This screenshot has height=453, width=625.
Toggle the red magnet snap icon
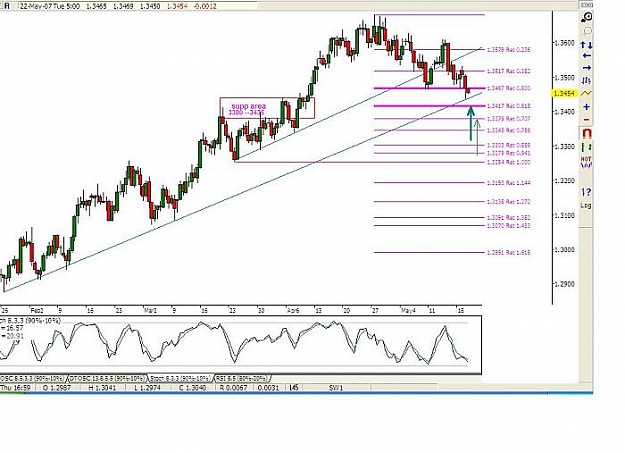[587, 133]
